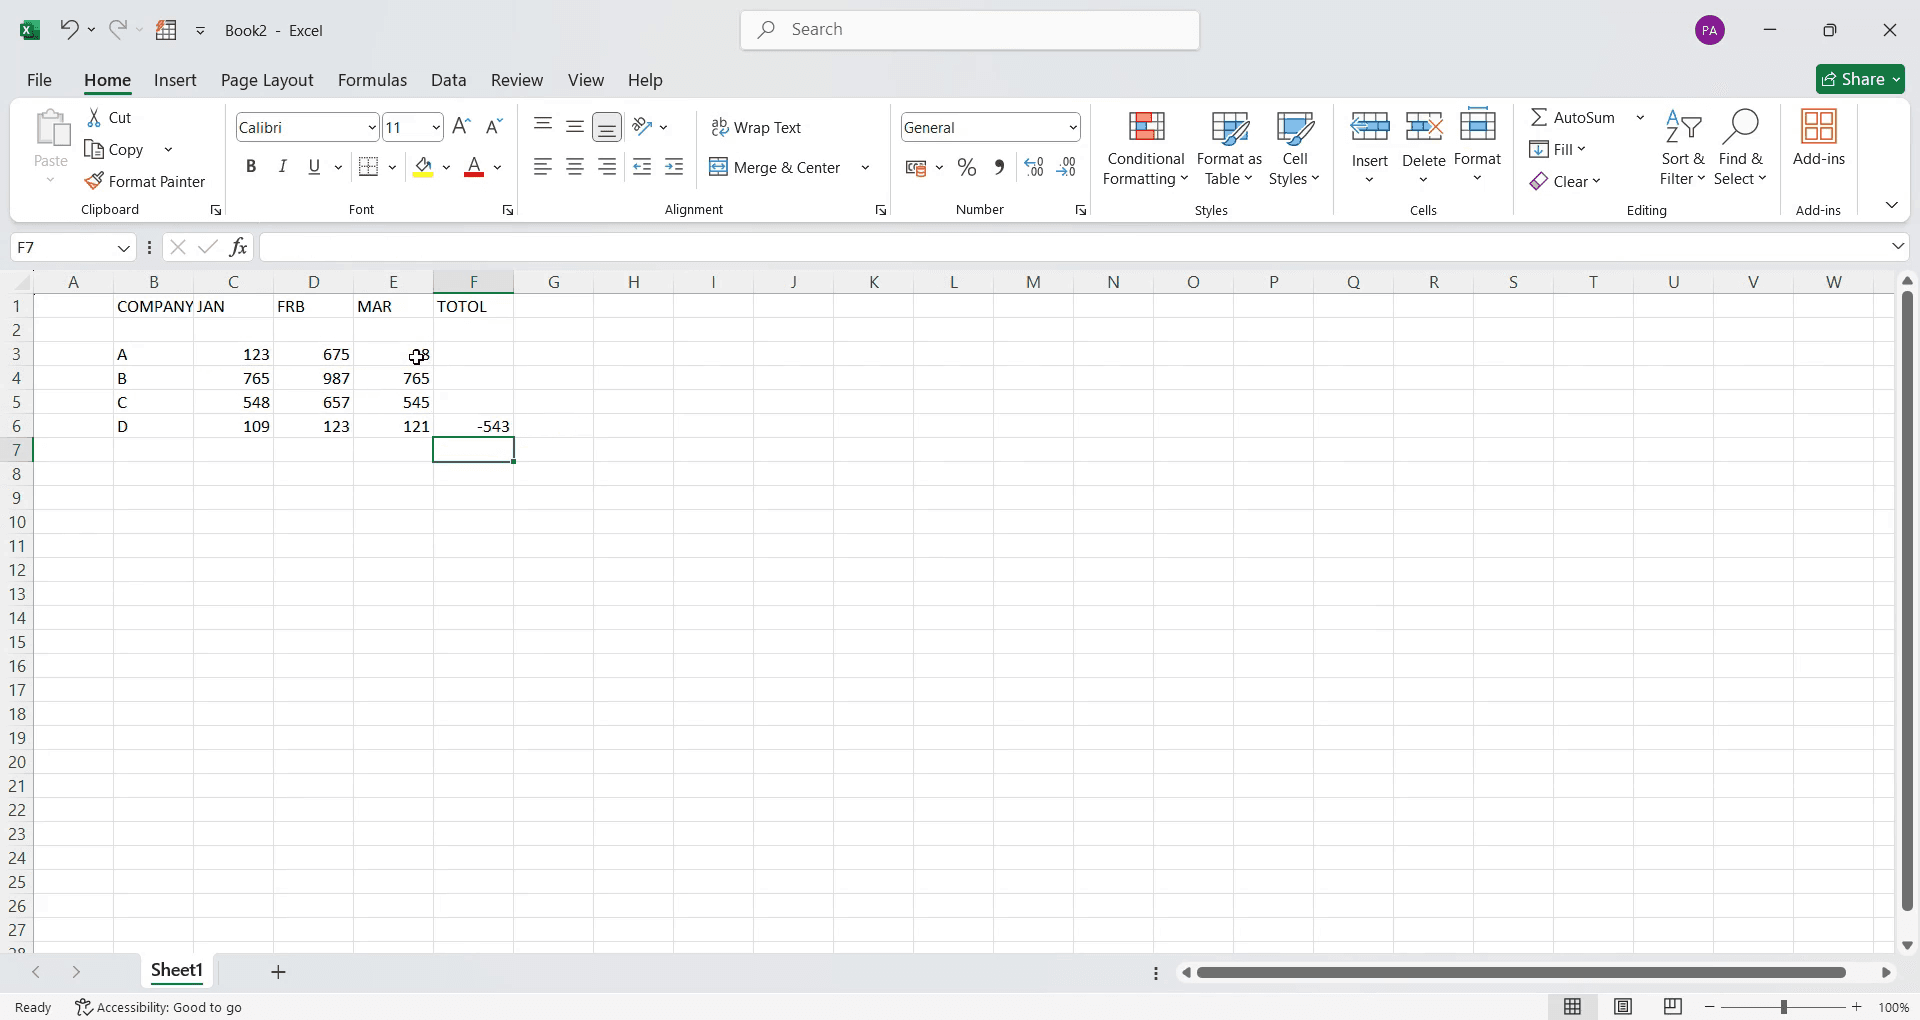Open the Add-ins icon
Viewport: 1920px width, 1020px height.
1818,138
